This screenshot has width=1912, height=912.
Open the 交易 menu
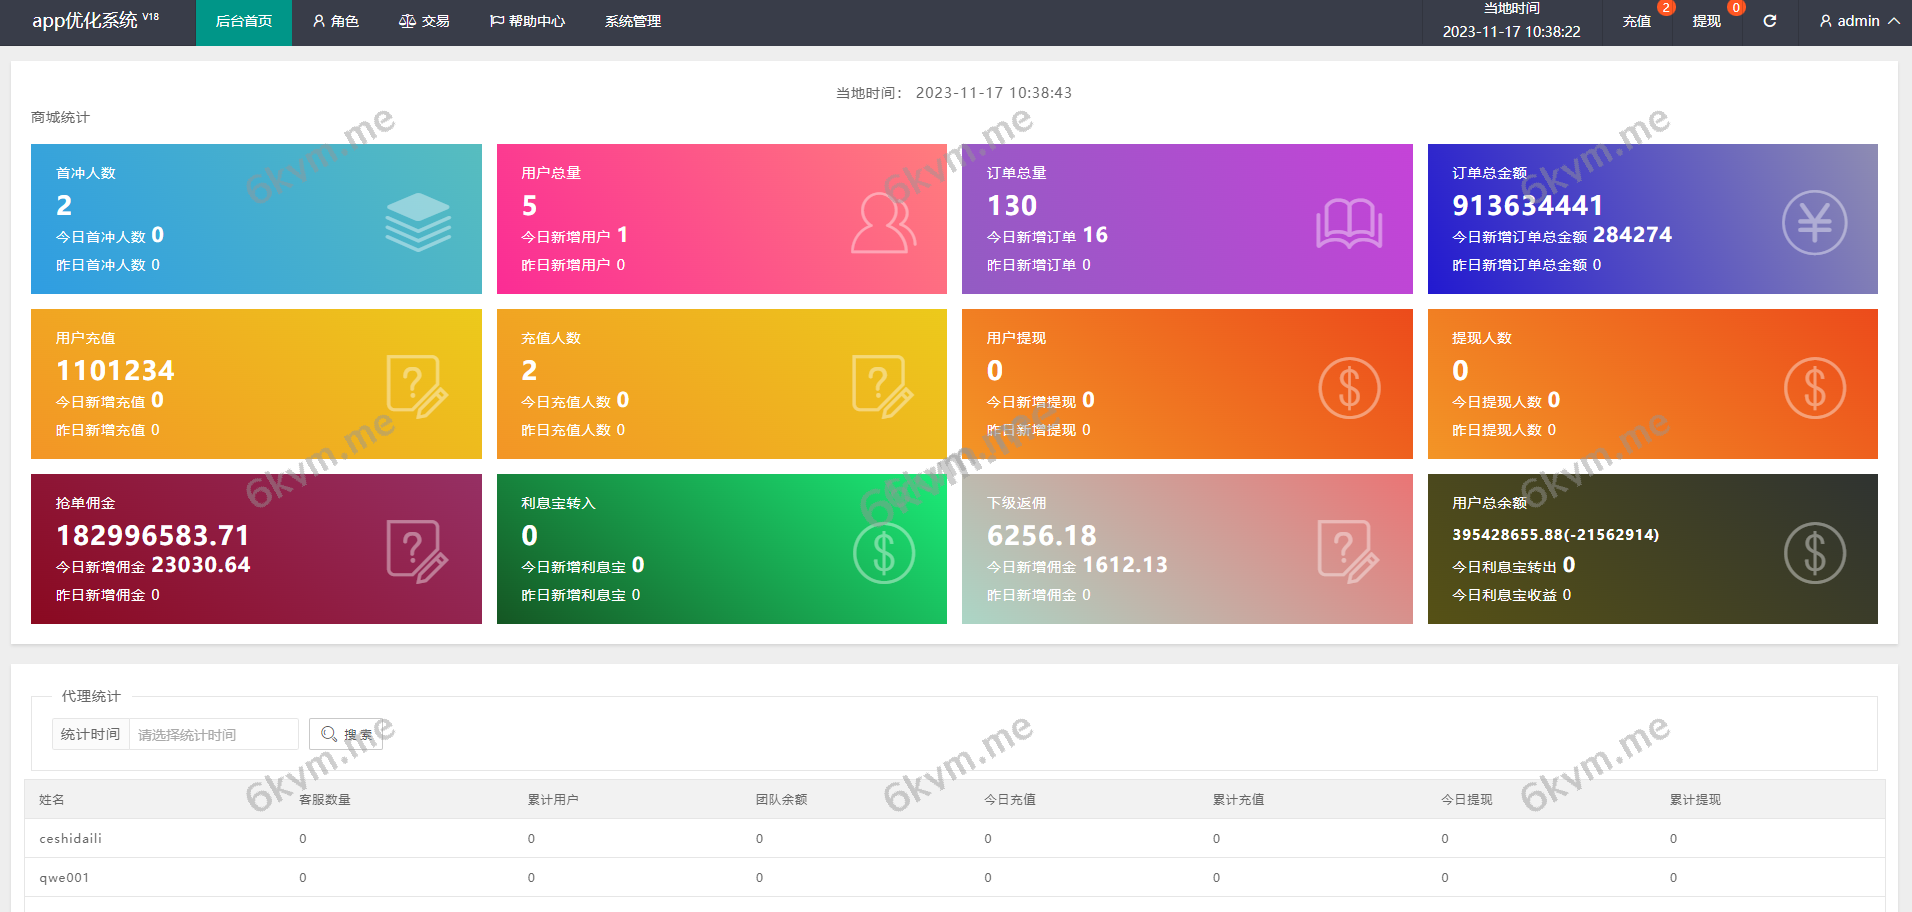[x=424, y=21]
